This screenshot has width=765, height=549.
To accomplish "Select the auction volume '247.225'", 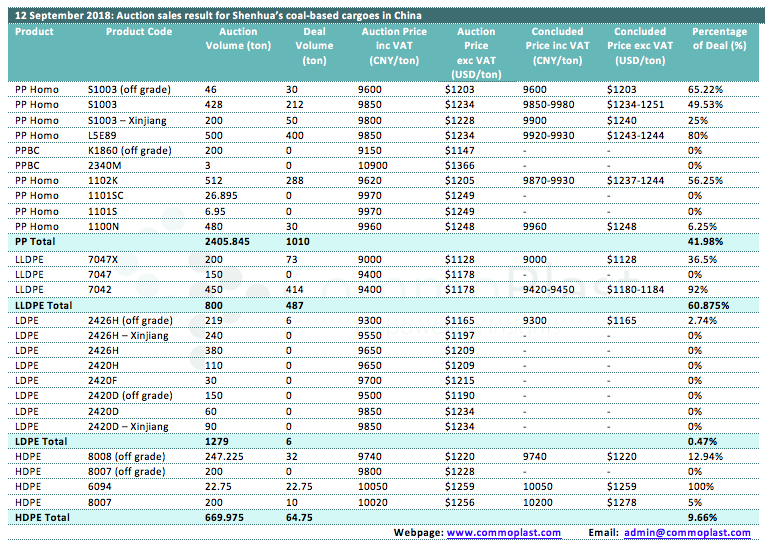I will (x=224, y=457).
